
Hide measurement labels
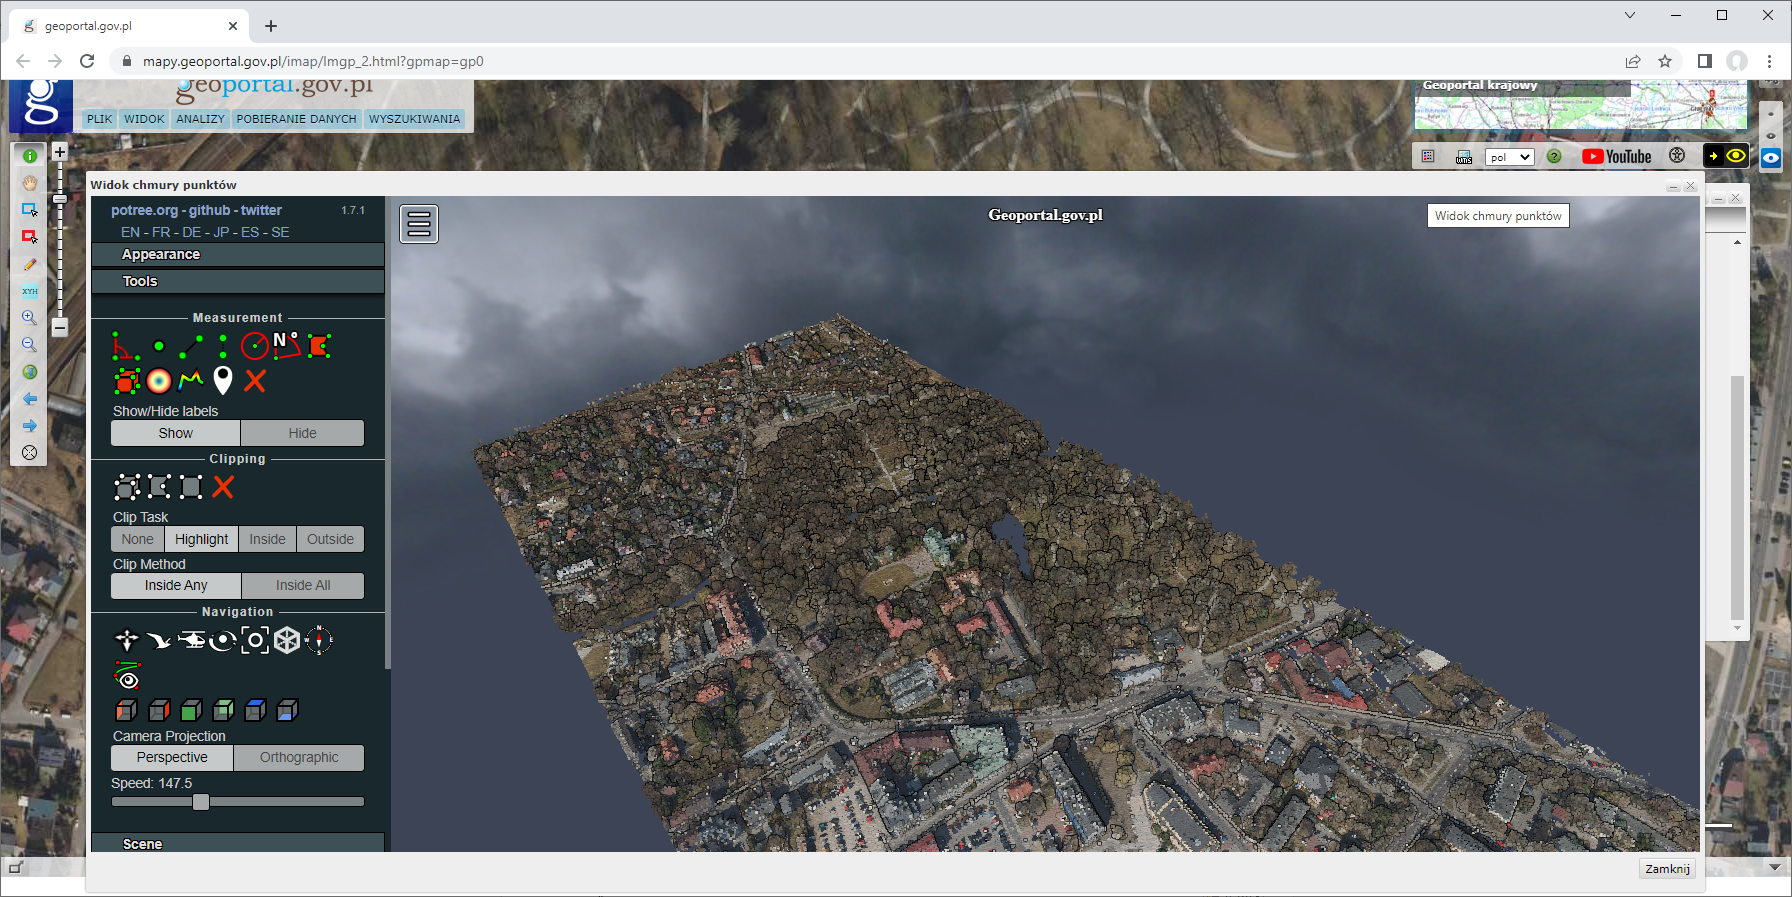pos(302,433)
